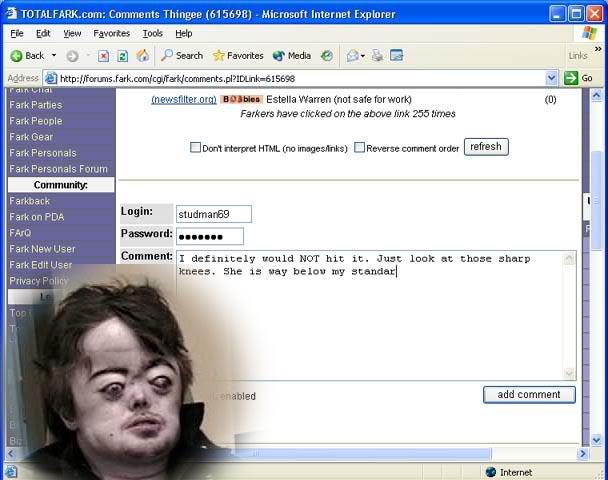Click the status bar page icon

click(x=11, y=471)
